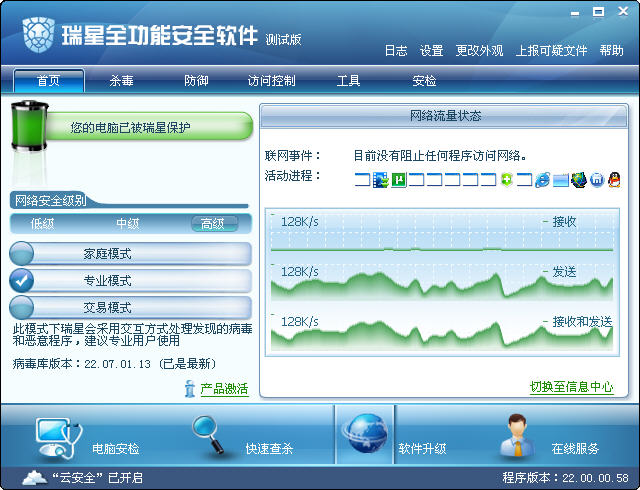Click the green uTorrent process icon
The height and width of the screenshot is (490, 640).
pyautogui.click(x=399, y=180)
